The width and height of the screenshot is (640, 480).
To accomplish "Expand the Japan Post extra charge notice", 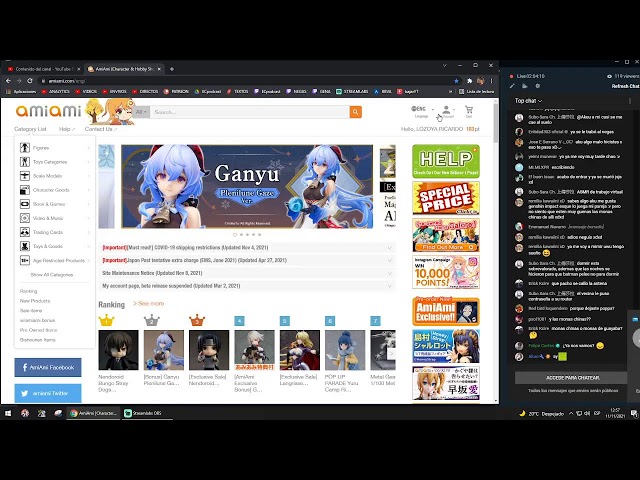I will (247, 260).
